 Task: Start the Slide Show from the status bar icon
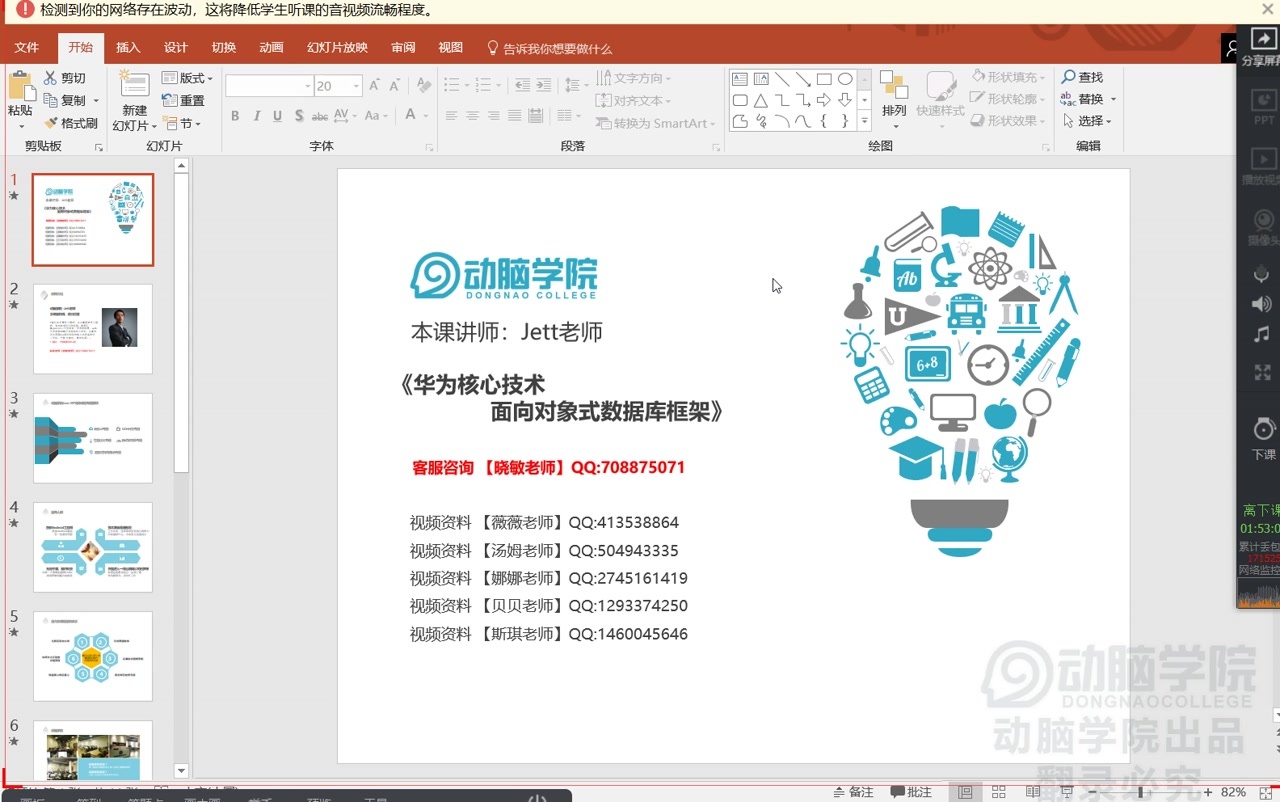[x=1067, y=792]
